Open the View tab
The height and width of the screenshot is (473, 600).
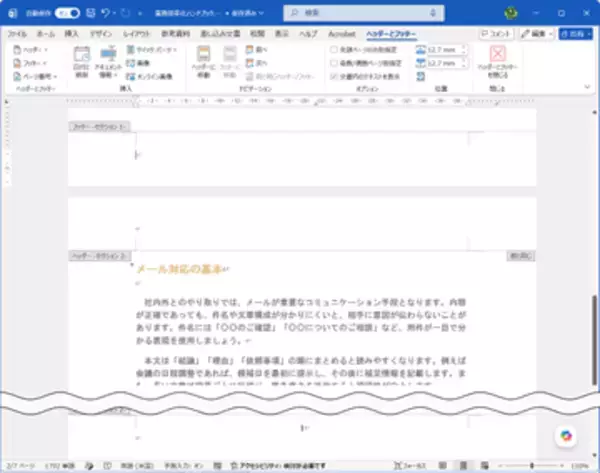pos(282,34)
